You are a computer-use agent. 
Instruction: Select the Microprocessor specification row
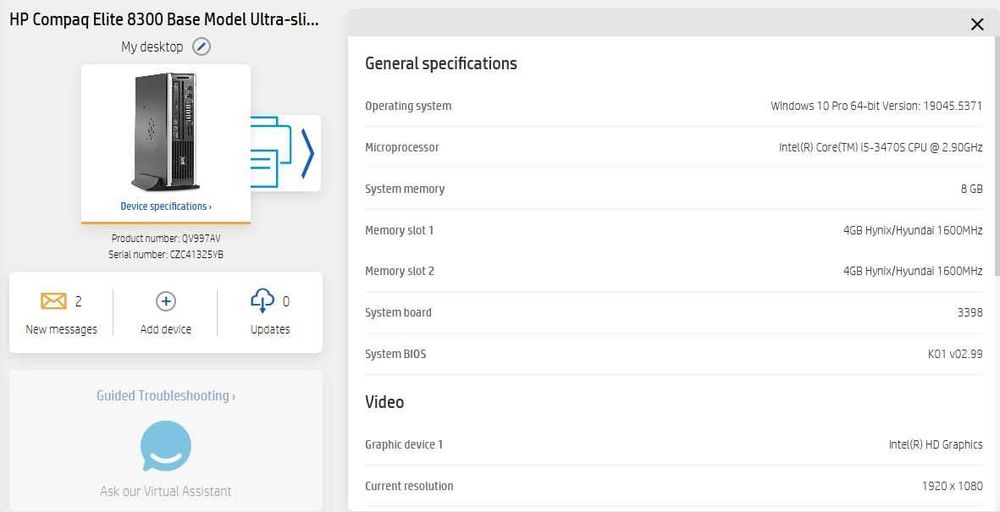point(673,147)
